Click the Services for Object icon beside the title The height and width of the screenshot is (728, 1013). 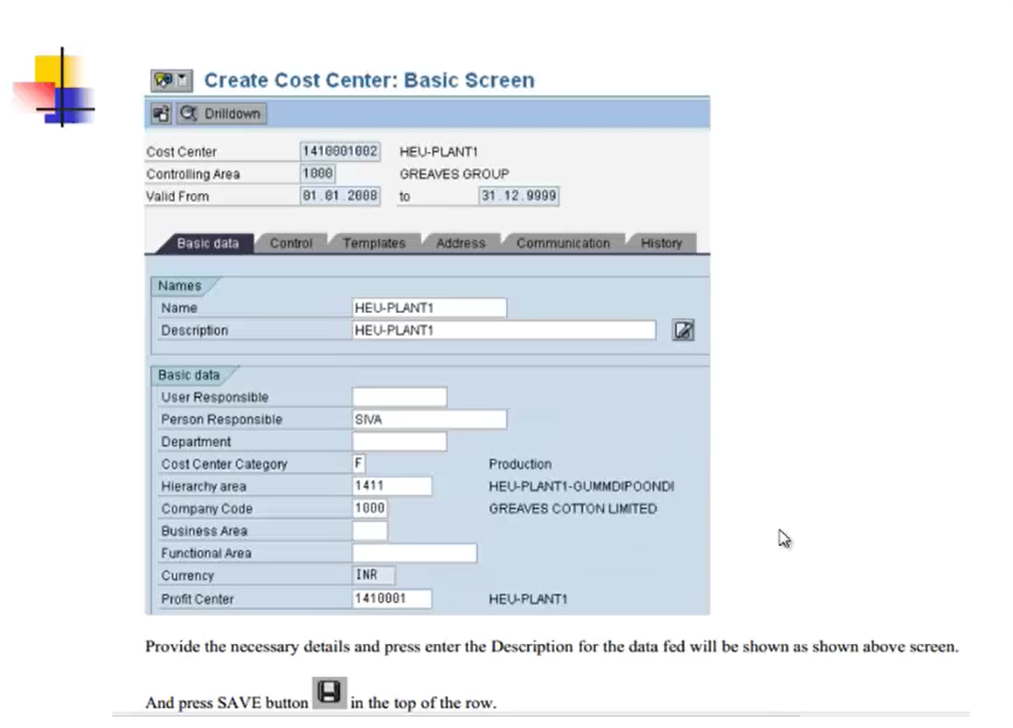click(x=163, y=80)
